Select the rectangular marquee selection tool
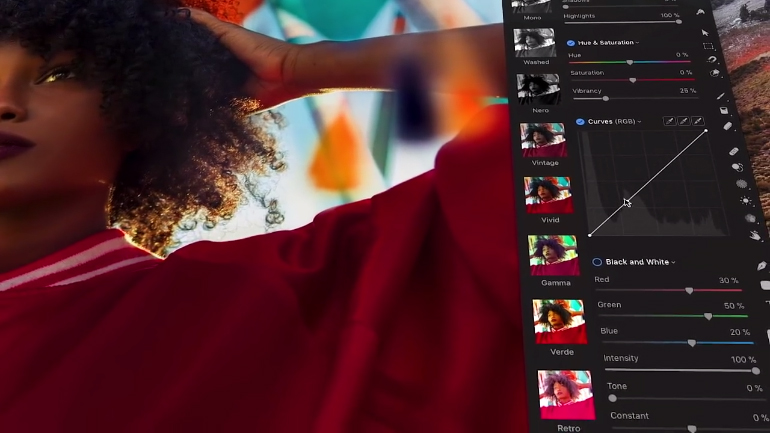This screenshot has height=433, width=770. 708,46
